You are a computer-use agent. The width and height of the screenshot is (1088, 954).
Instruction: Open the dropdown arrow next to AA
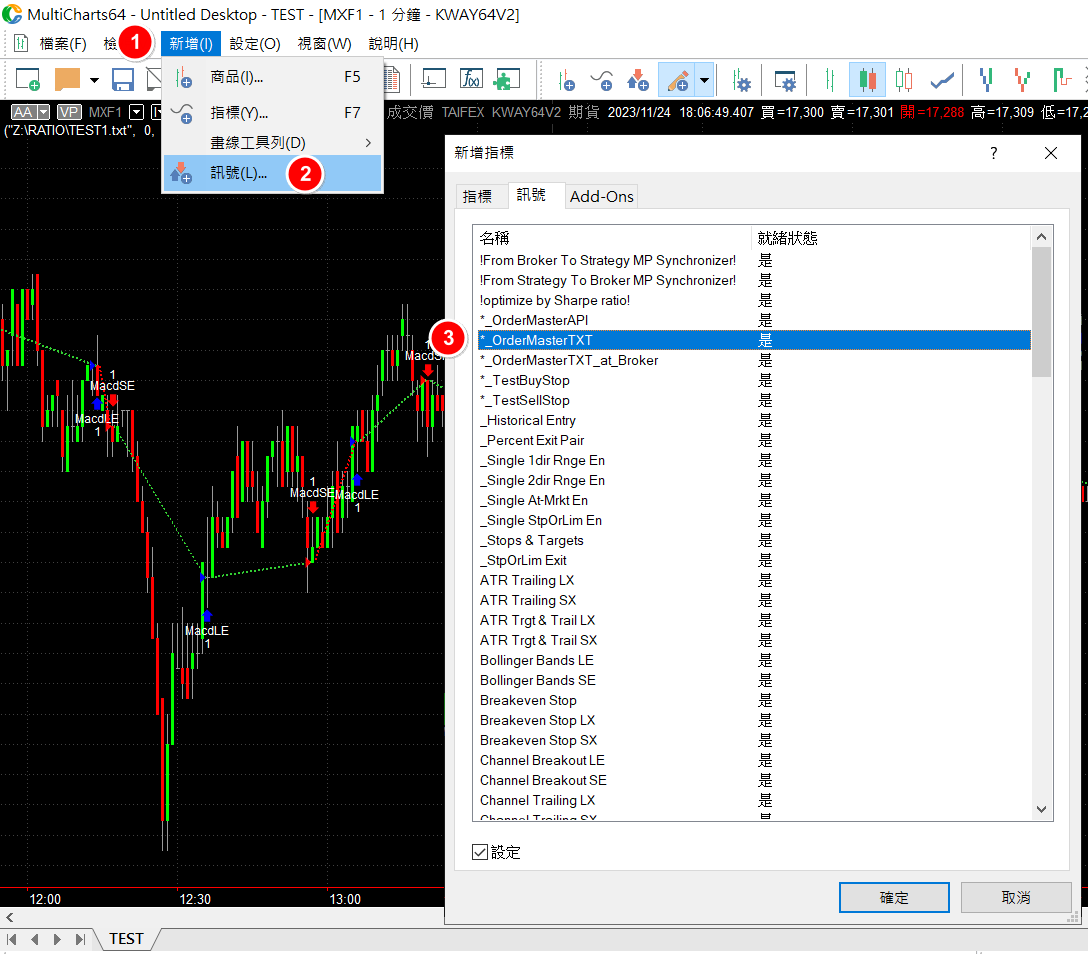click(x=44, y=112)
